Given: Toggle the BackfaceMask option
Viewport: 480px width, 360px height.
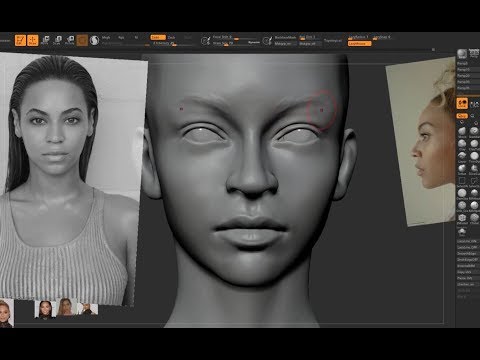Looking at the screenshot, I should pyautogui.click(x=285, y=37).
